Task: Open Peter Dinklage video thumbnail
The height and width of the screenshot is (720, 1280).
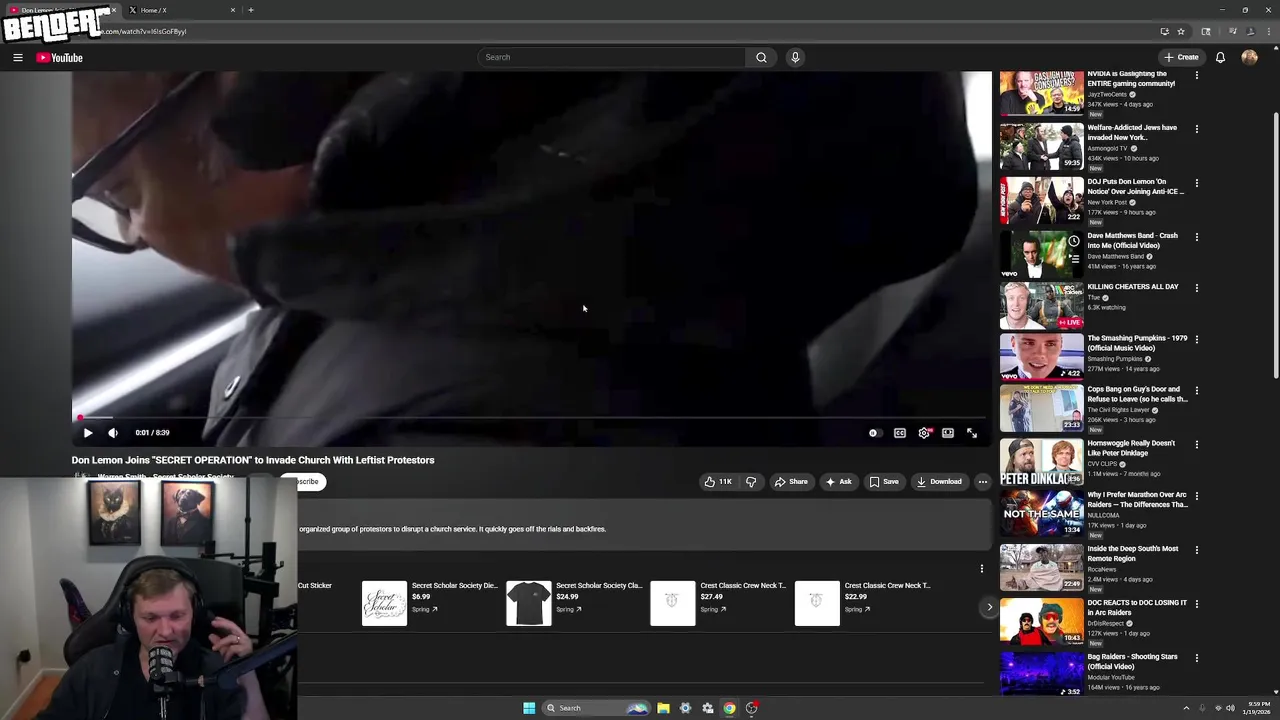Action: tap(1041, 462)
